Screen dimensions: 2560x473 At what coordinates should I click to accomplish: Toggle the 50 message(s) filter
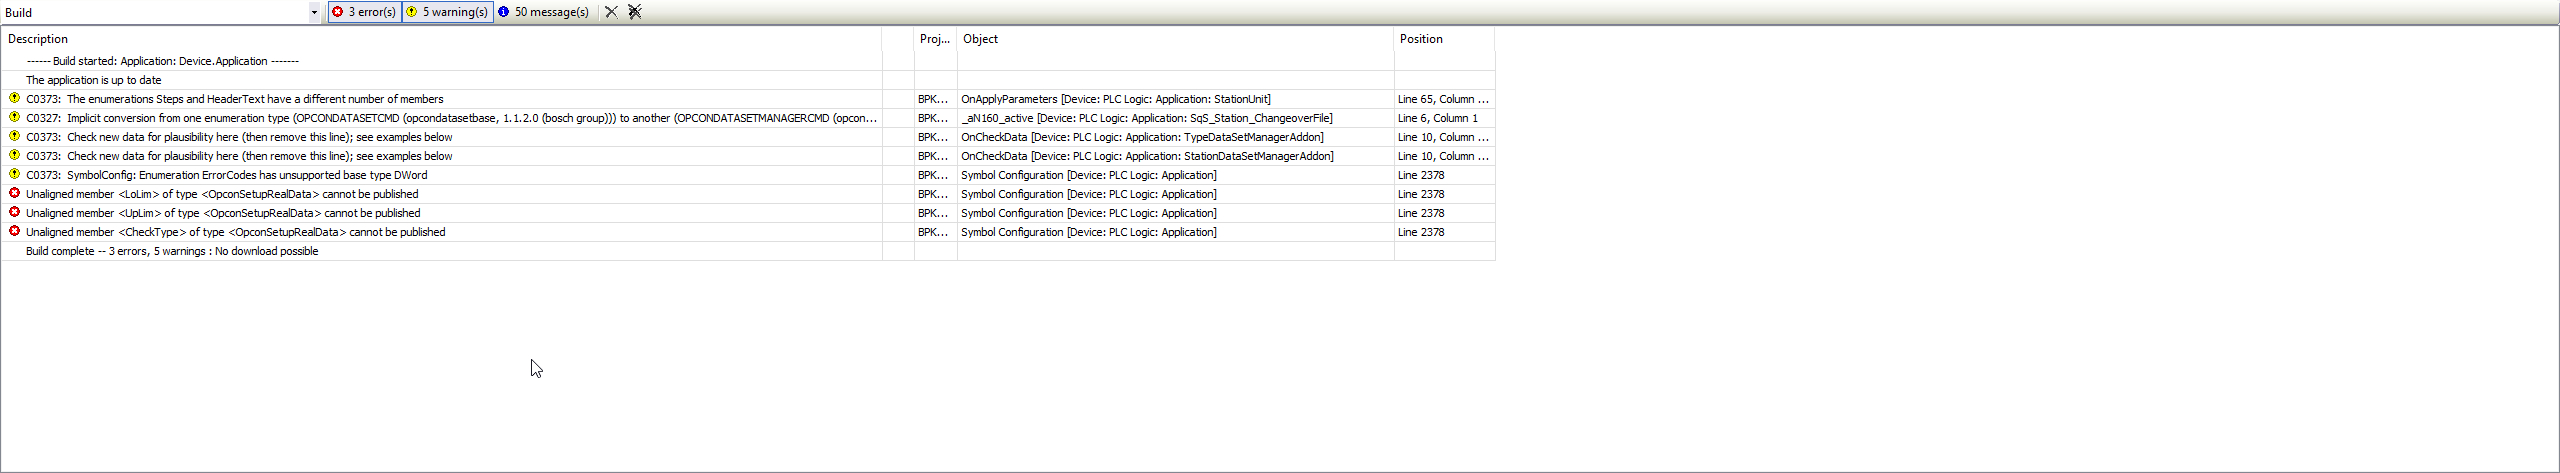544,12
